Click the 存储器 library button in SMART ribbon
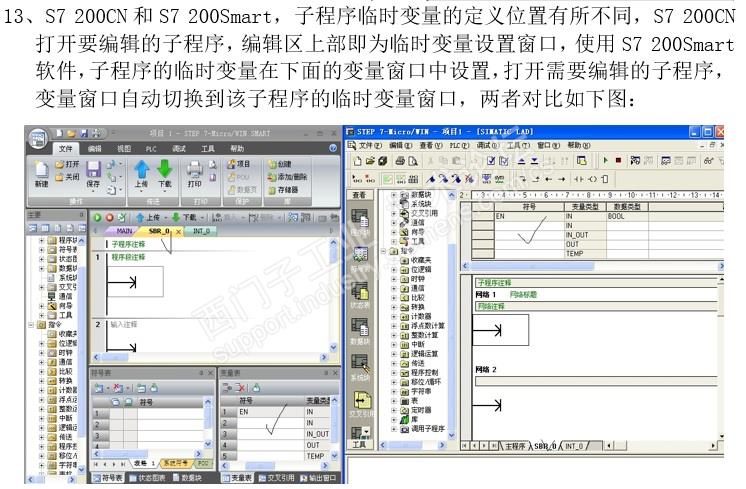This screenshot has width=746, height=489. tap(284, 190)
